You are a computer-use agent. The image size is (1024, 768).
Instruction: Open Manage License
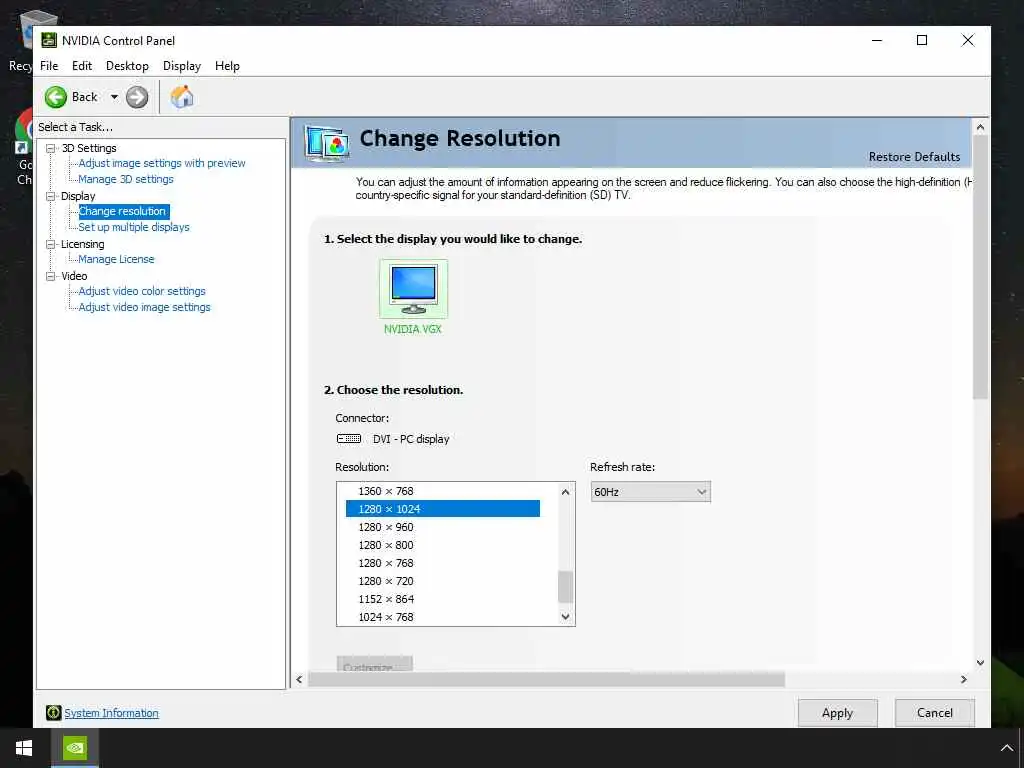pos(116,259)
